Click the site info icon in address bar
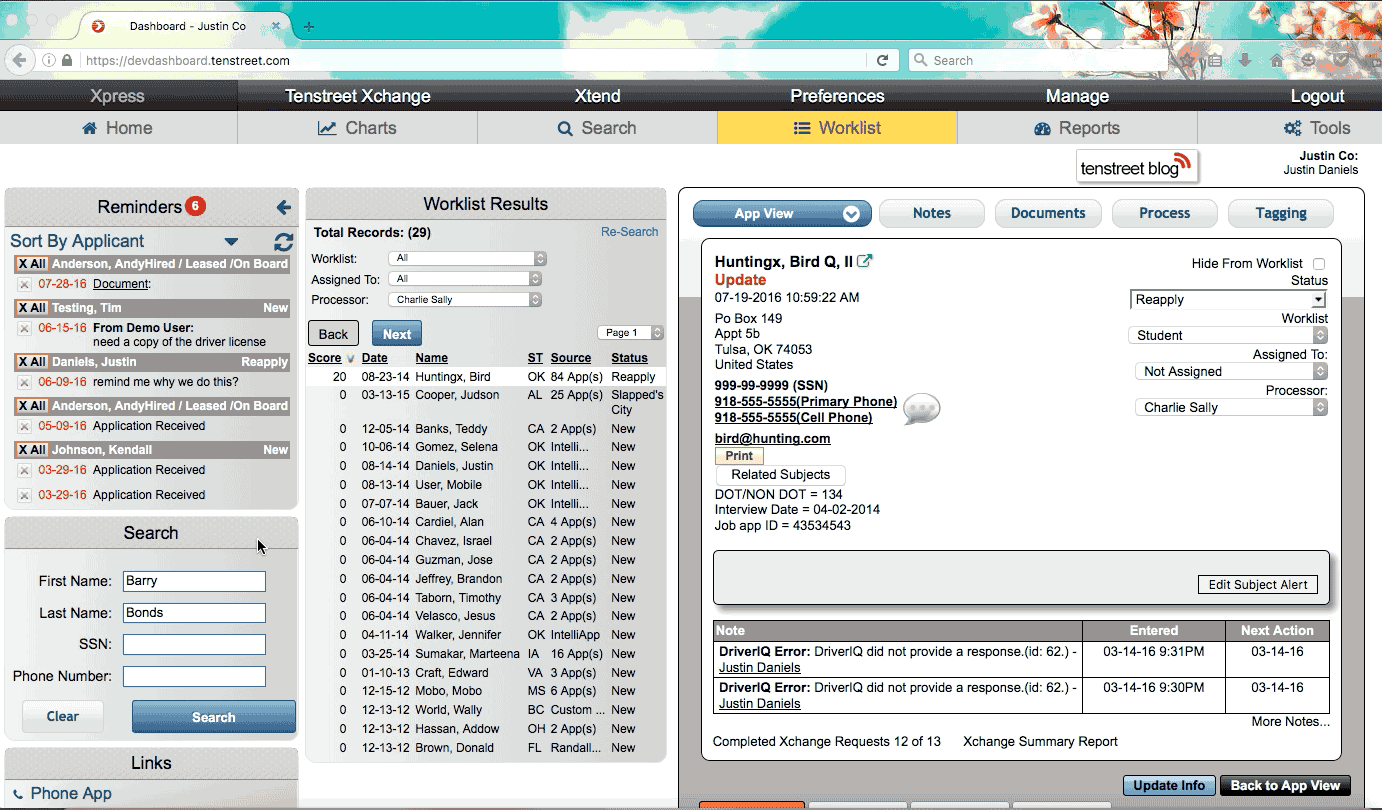1382x810 pixels. tap(48, 60)
